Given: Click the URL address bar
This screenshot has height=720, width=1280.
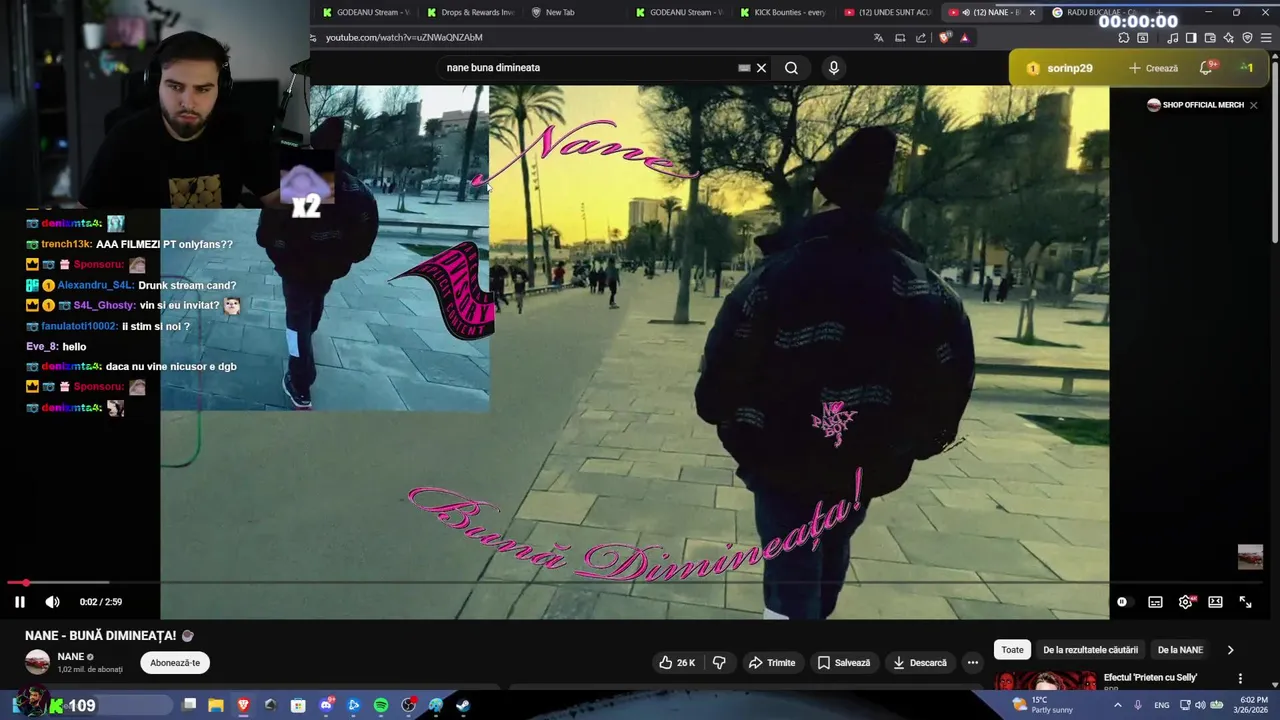Looking at the screenshot, I should 590,37.
